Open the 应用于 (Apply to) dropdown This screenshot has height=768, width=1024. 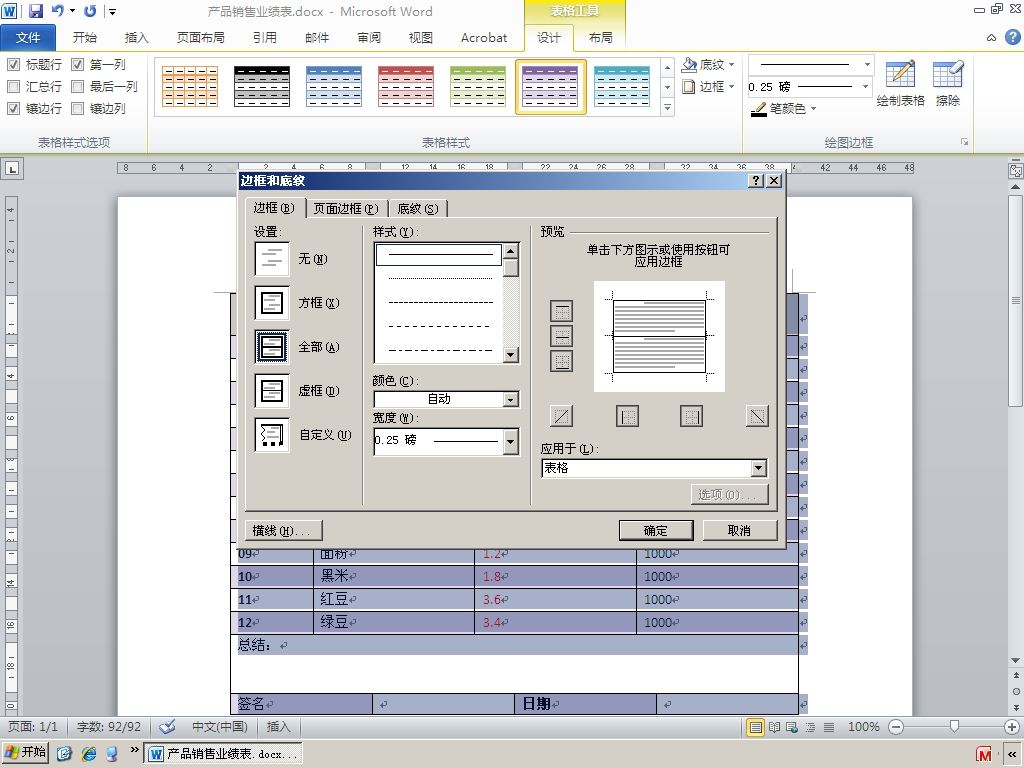tap(654, 468)
